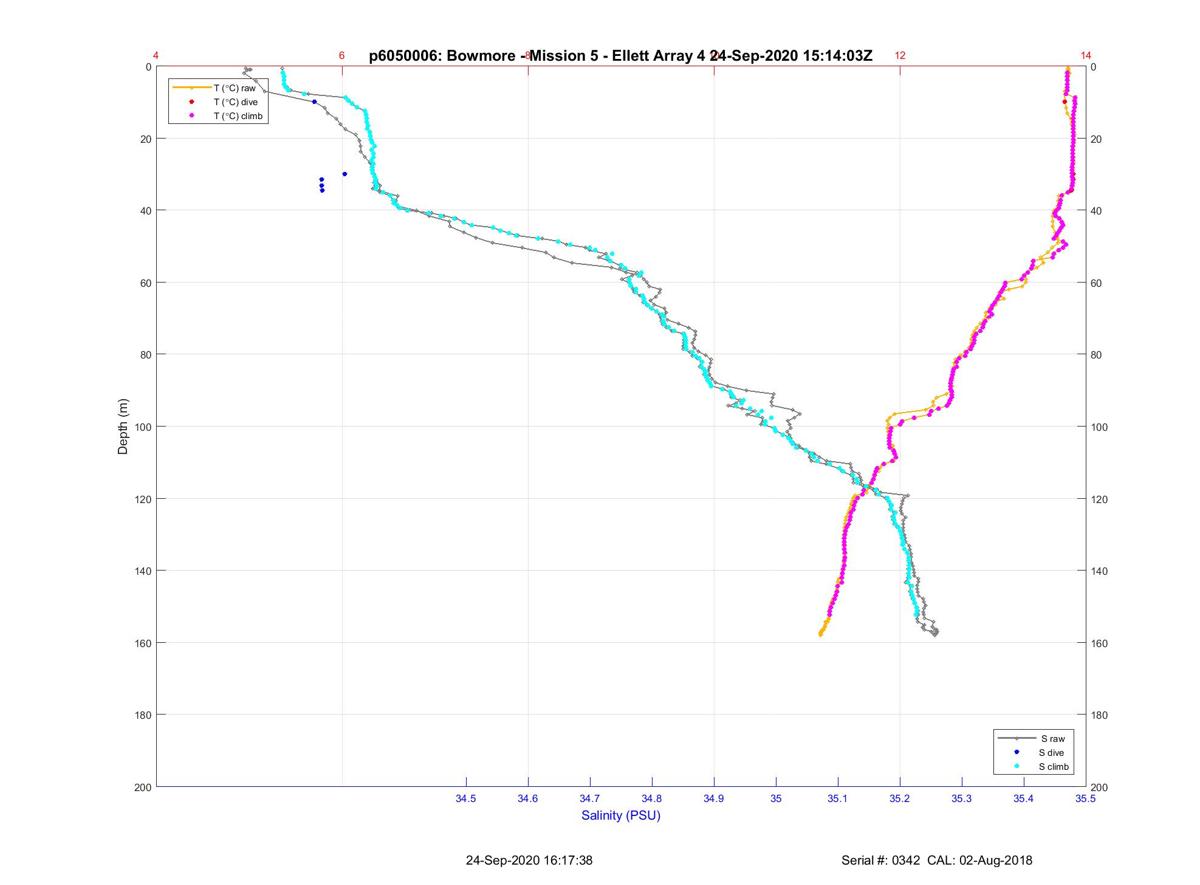1200x885 pixels.
Task: Click depth tick 100 on right axis
Action: (x=1099, y=427)
